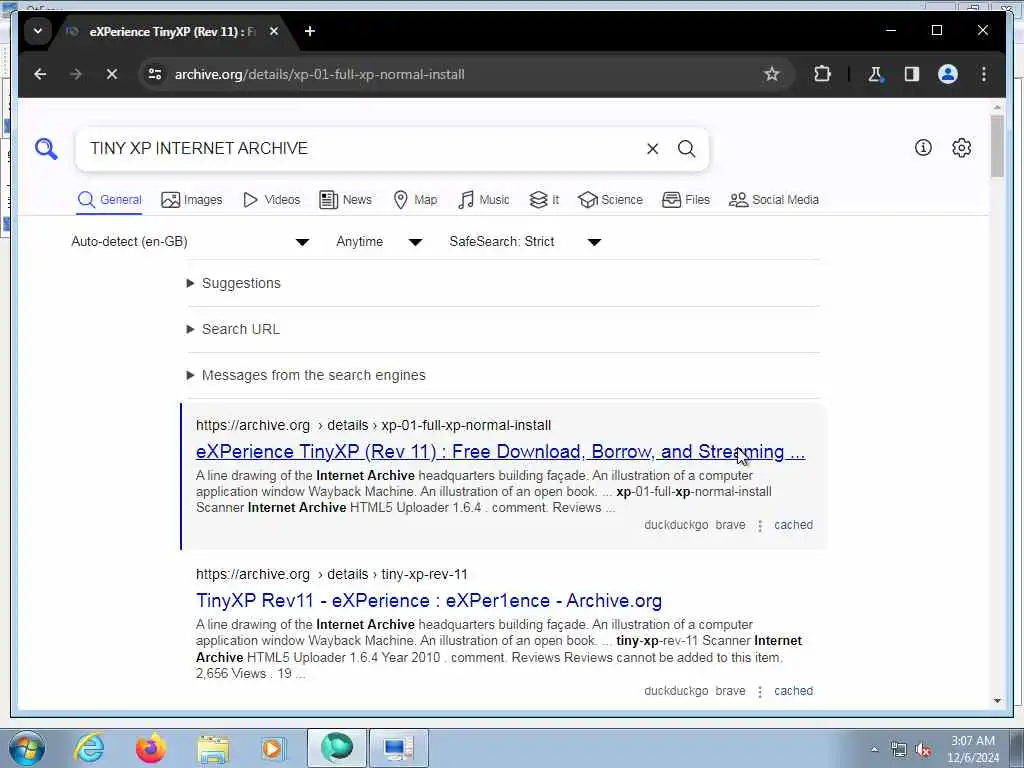This screenshot has width=1024, height=768.
Task: Click the tiny-xp-rev-11 result URL
Action: [x=332, y=575]
